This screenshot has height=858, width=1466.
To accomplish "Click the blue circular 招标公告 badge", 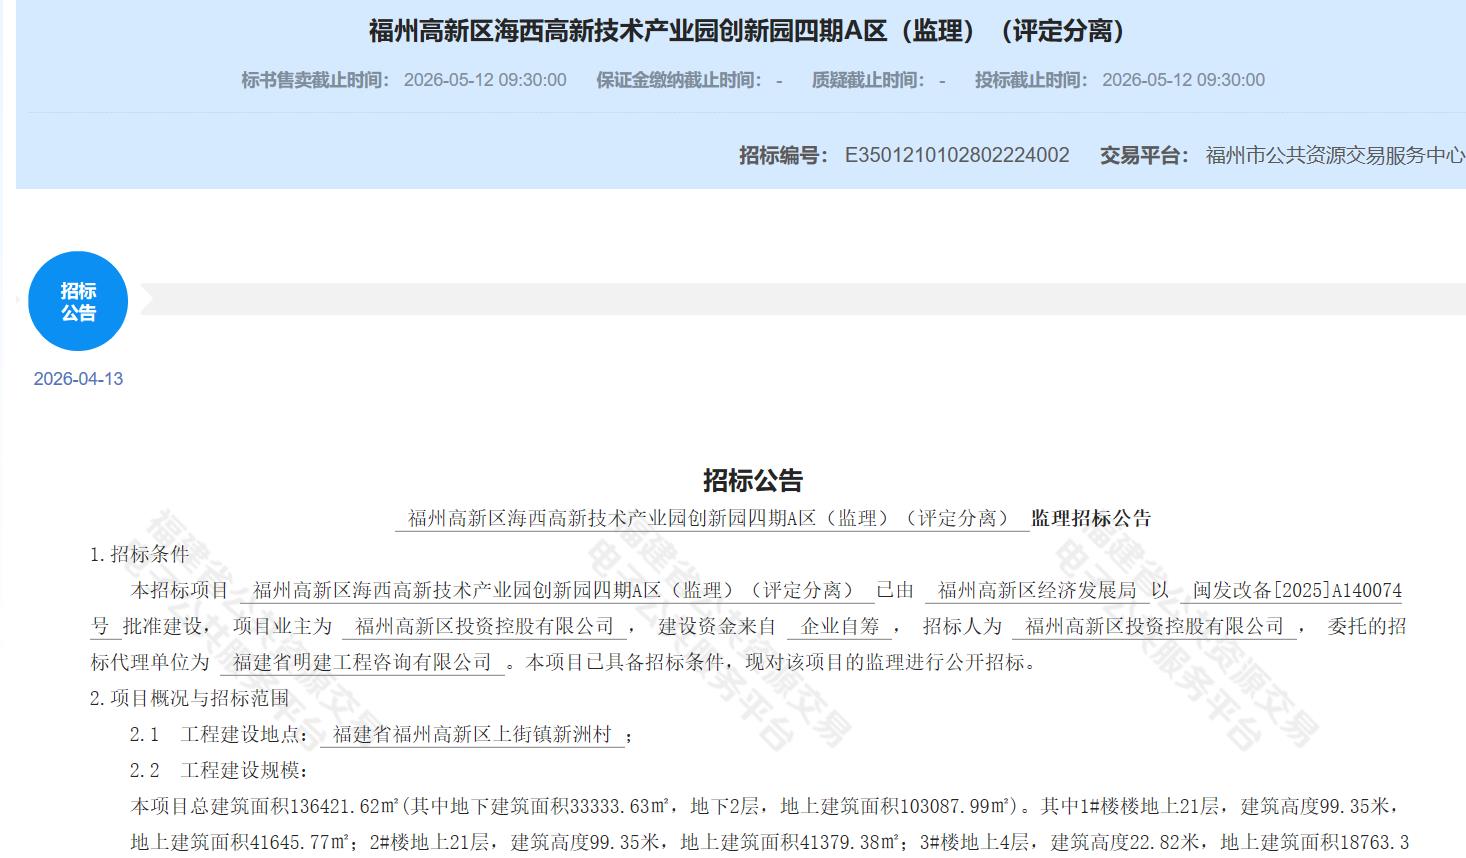I will pyautogui.click(x=78, y=301).
